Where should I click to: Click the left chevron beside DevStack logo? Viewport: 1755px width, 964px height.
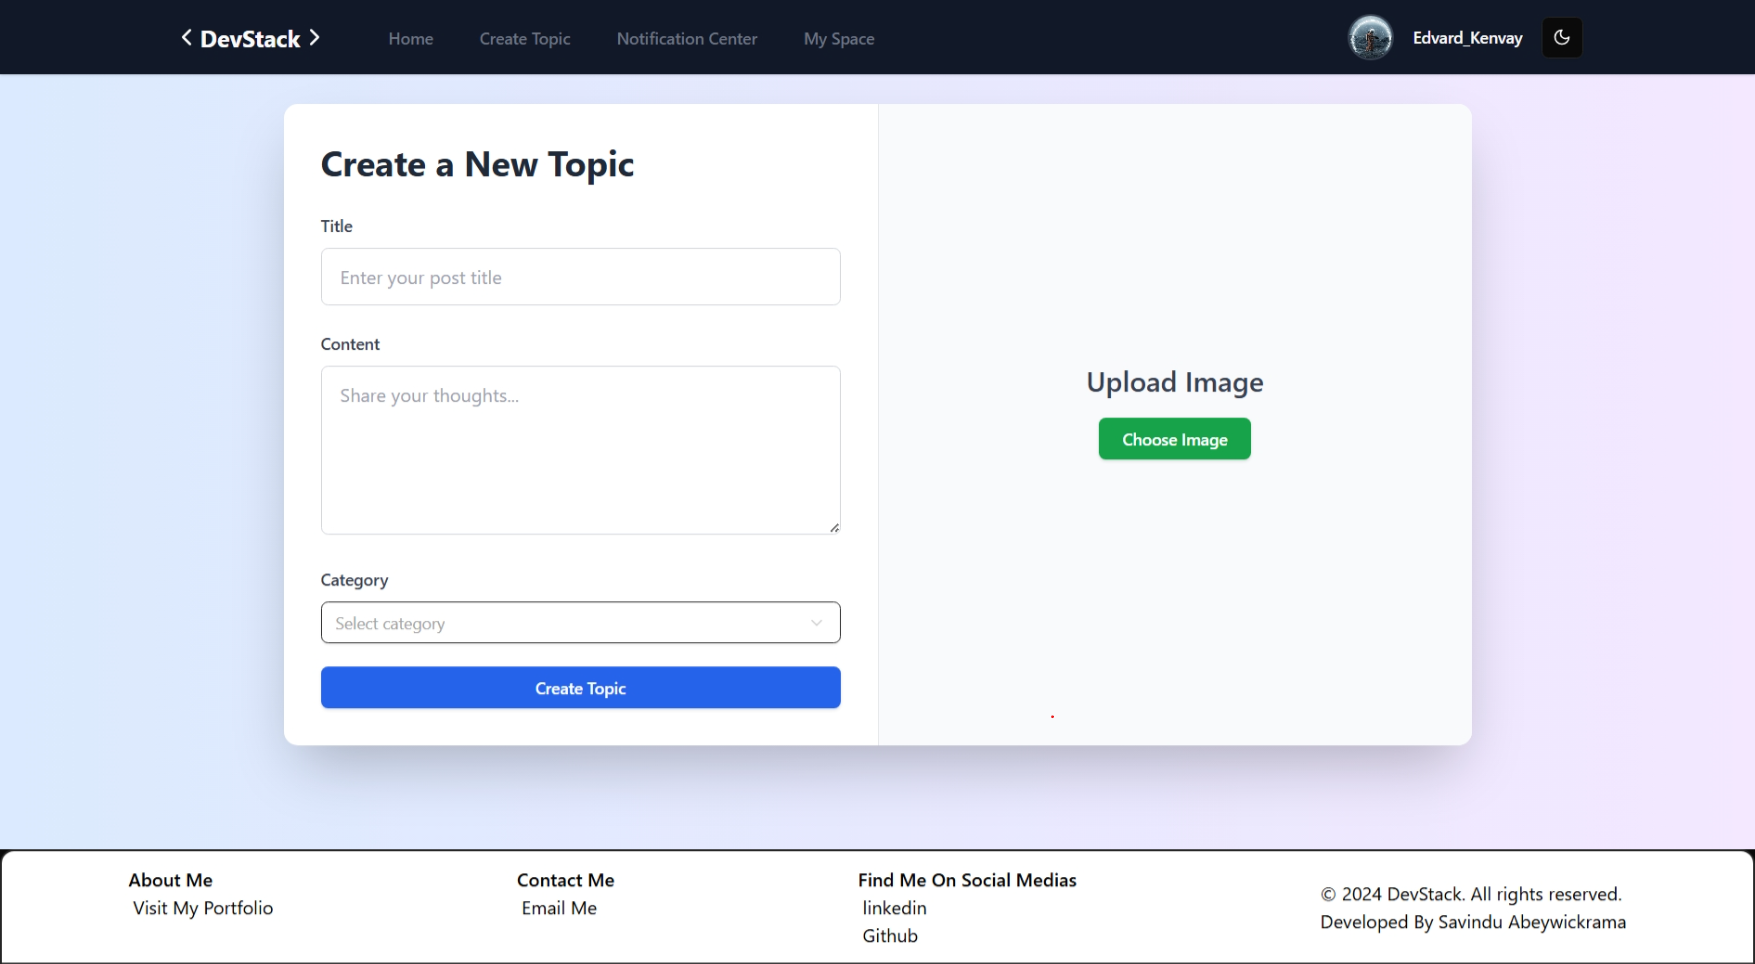click(x=185, y=37)
